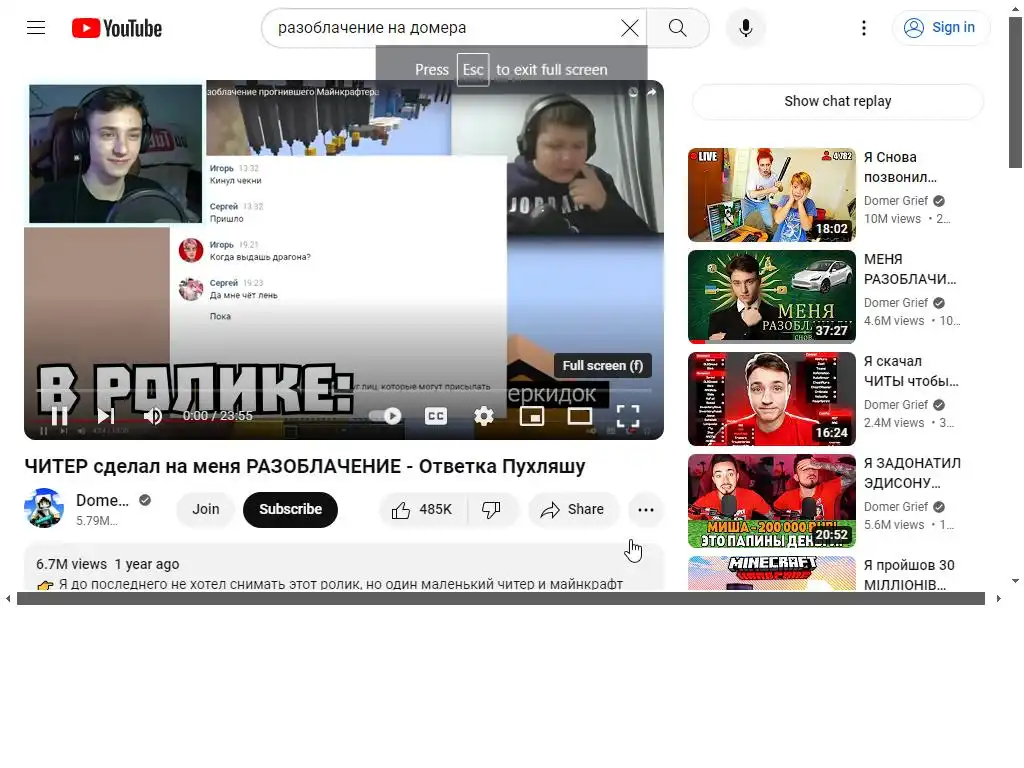Switch to theater mode
The image size is (1024, 768).
click(x=579, y=415)
